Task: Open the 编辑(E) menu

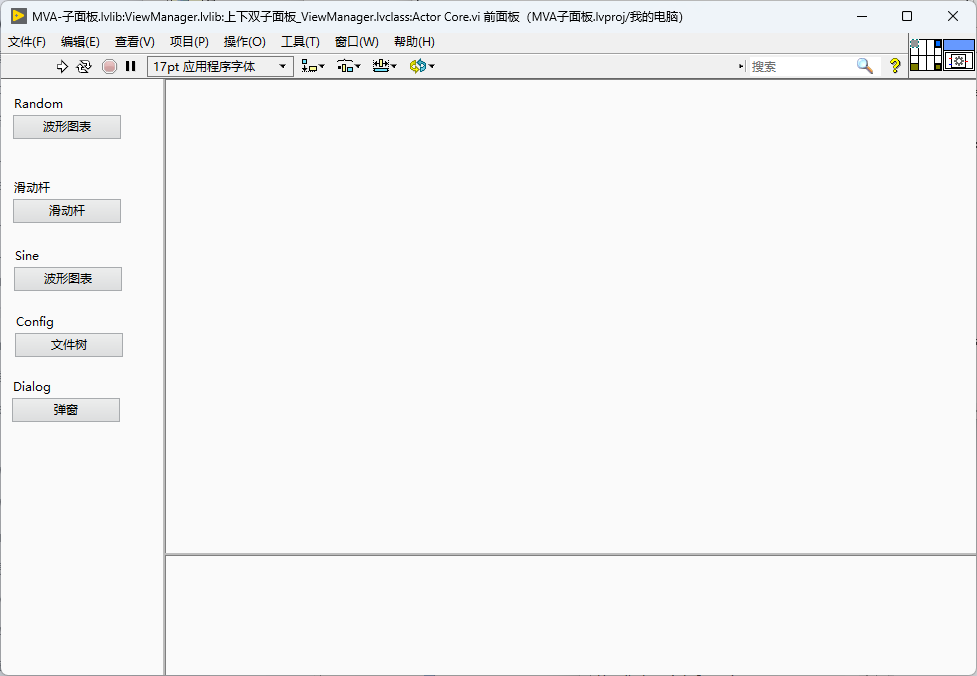Action: [80, 42]
